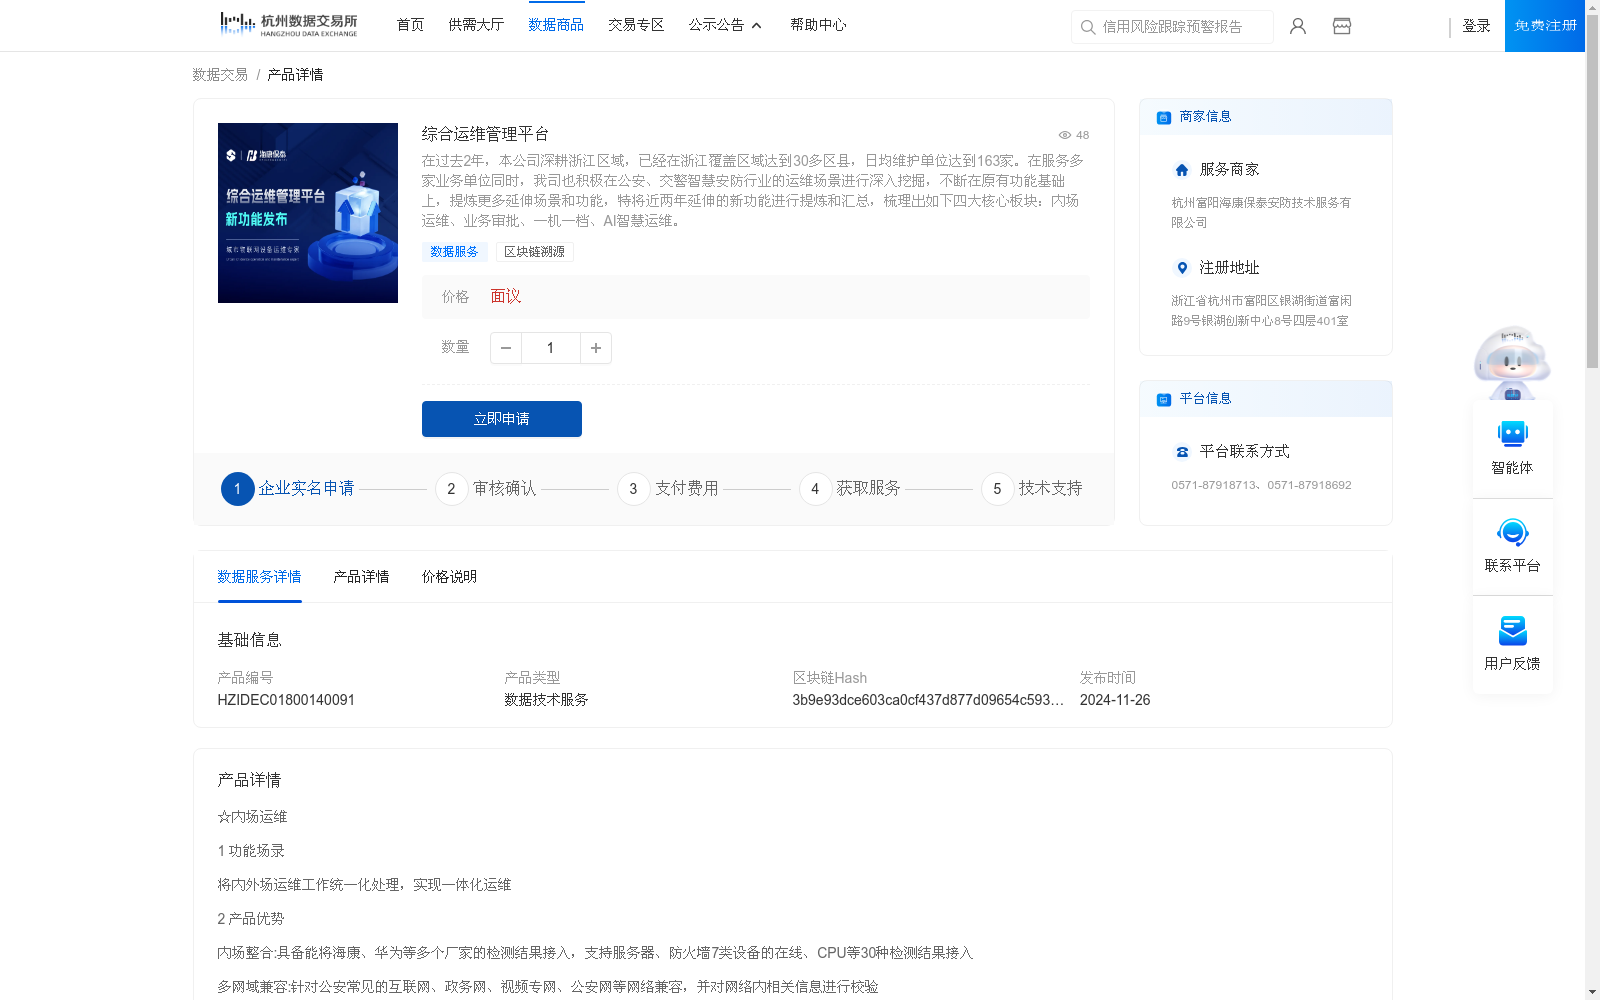Expand the 公示公告 dropdown menu
Image resolution: width=1600 pixels, height=1000 pixels.
(x=725, y=25)
